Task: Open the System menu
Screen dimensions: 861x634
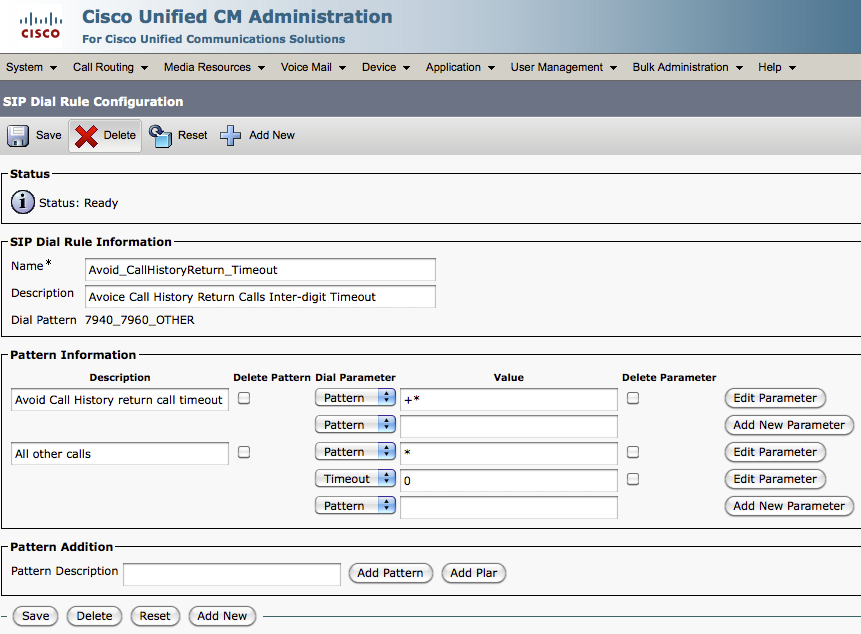Action: [31, 68]
